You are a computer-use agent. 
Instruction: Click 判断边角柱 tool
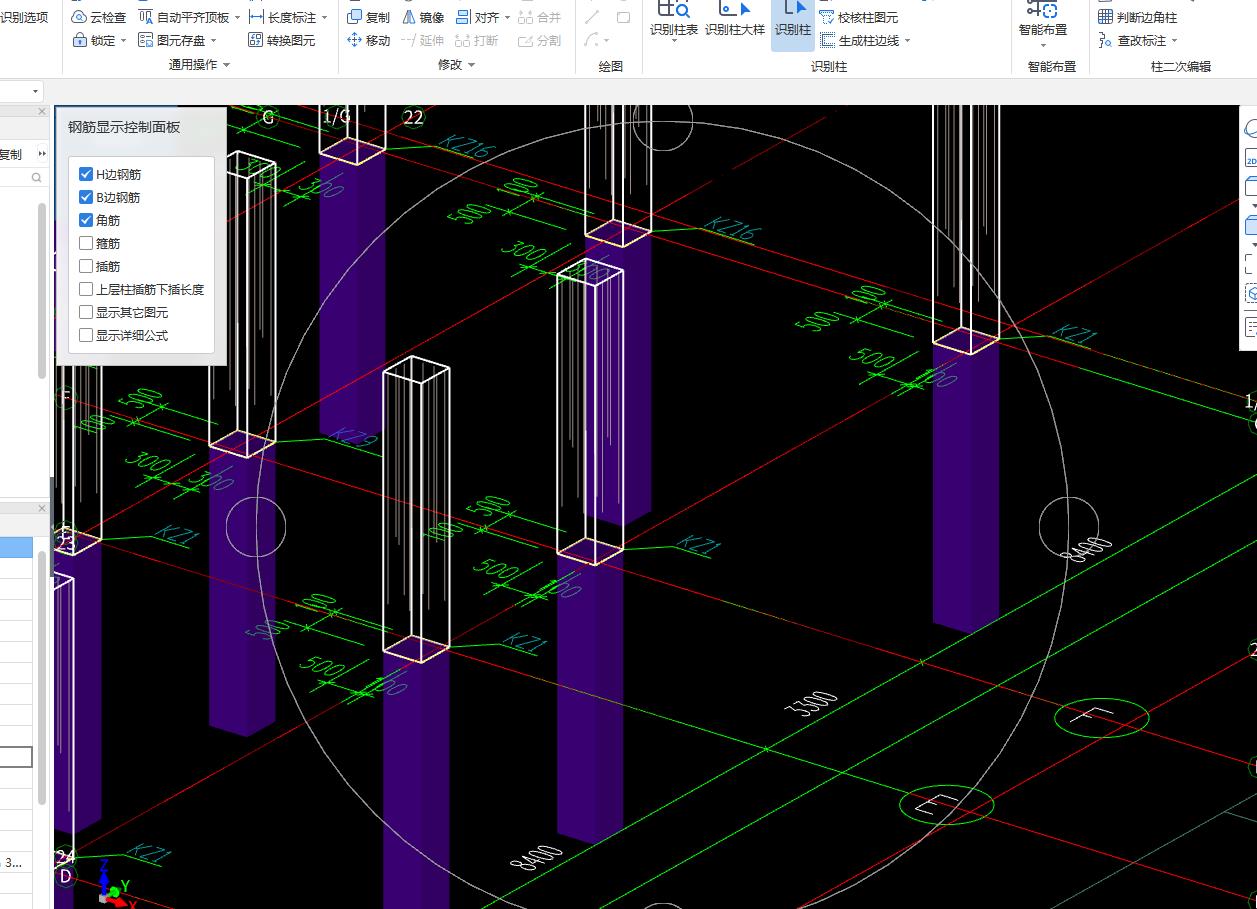1137,17
